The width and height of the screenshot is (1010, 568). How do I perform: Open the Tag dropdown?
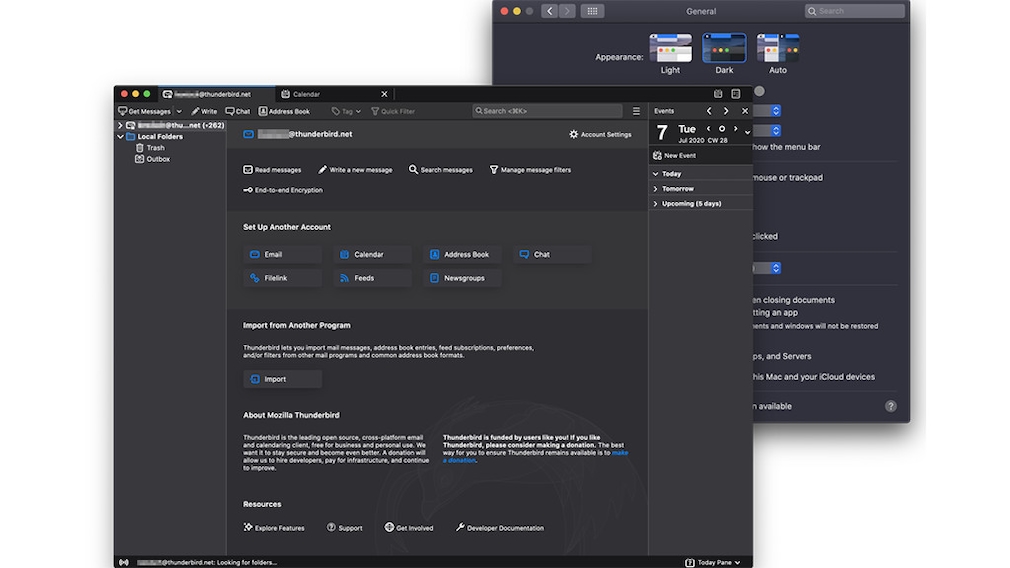pyautogui.click(x=346, y=111)
